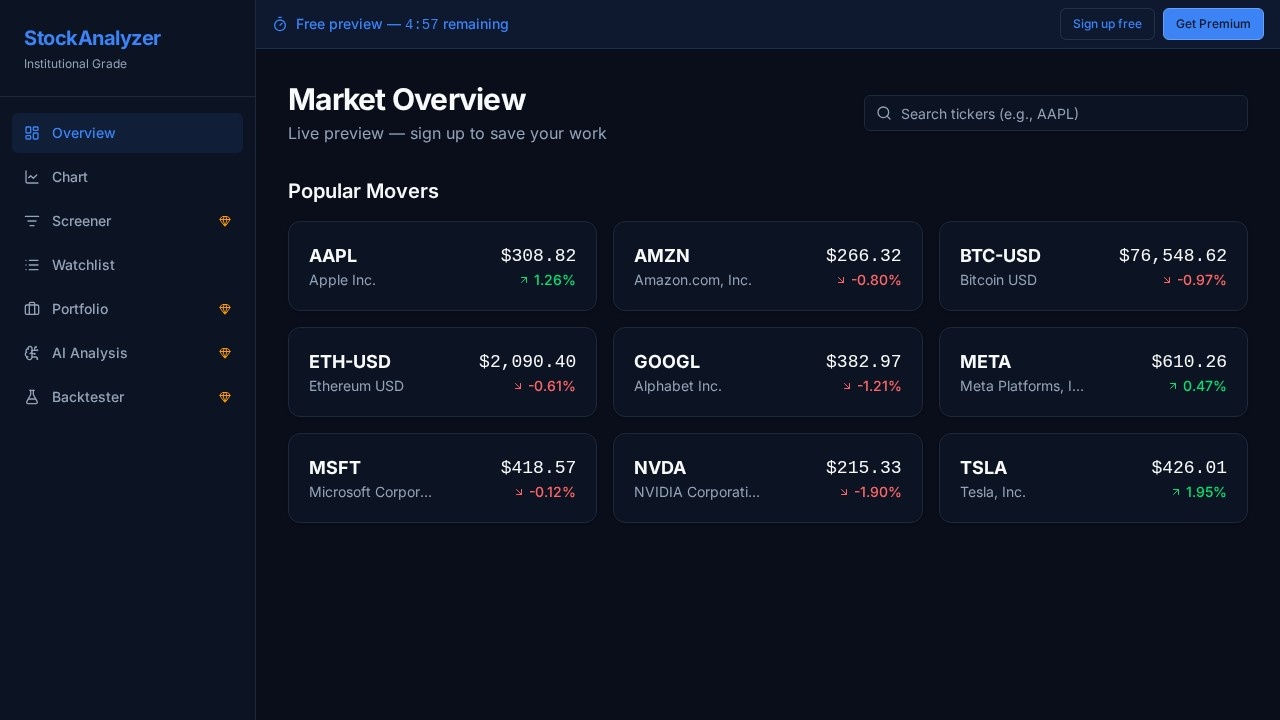Screen dimensions: 1280x720
Task: Click the Amazon.com, Inc. company name
Action: click(x=693, y=280)
